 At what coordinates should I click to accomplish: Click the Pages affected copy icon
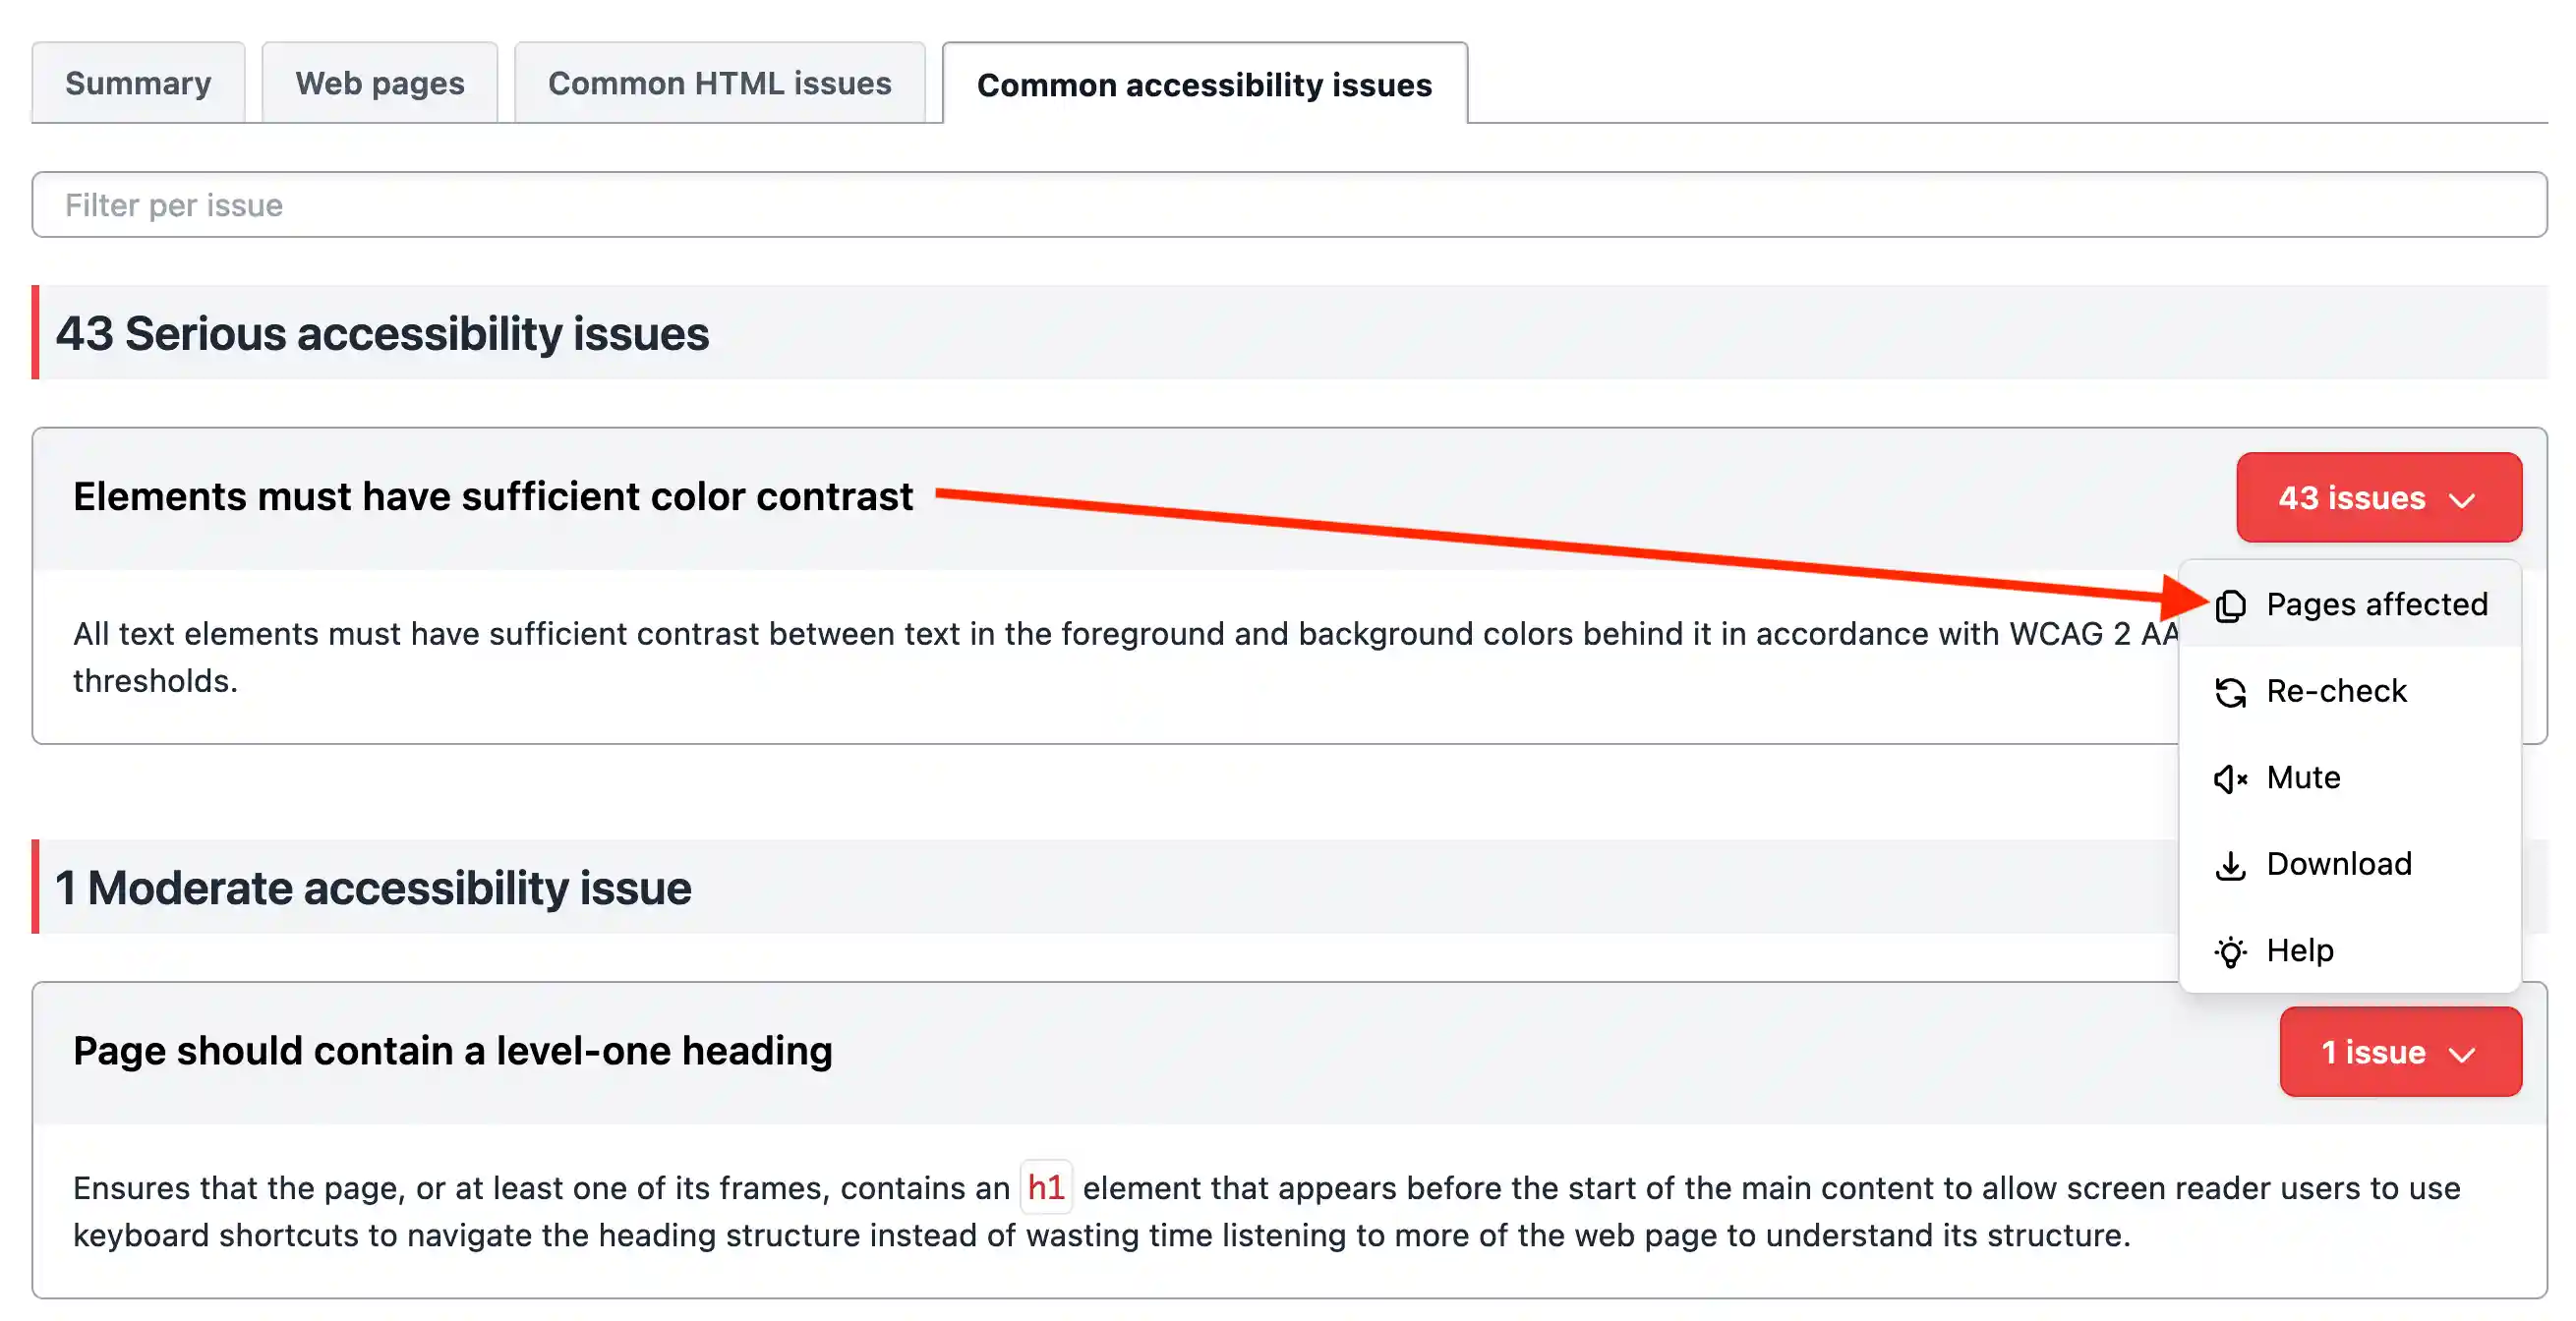coord(2230,606)
